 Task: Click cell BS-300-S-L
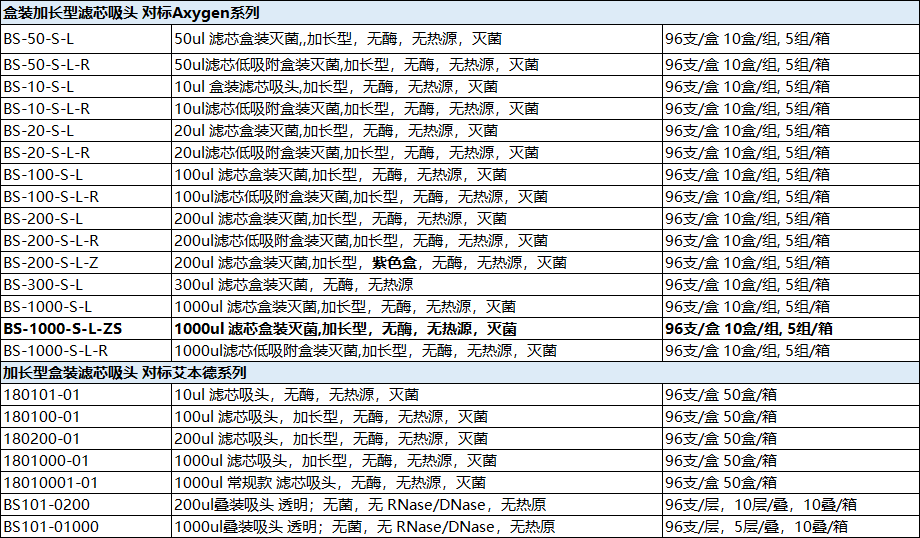click(86, 285)
